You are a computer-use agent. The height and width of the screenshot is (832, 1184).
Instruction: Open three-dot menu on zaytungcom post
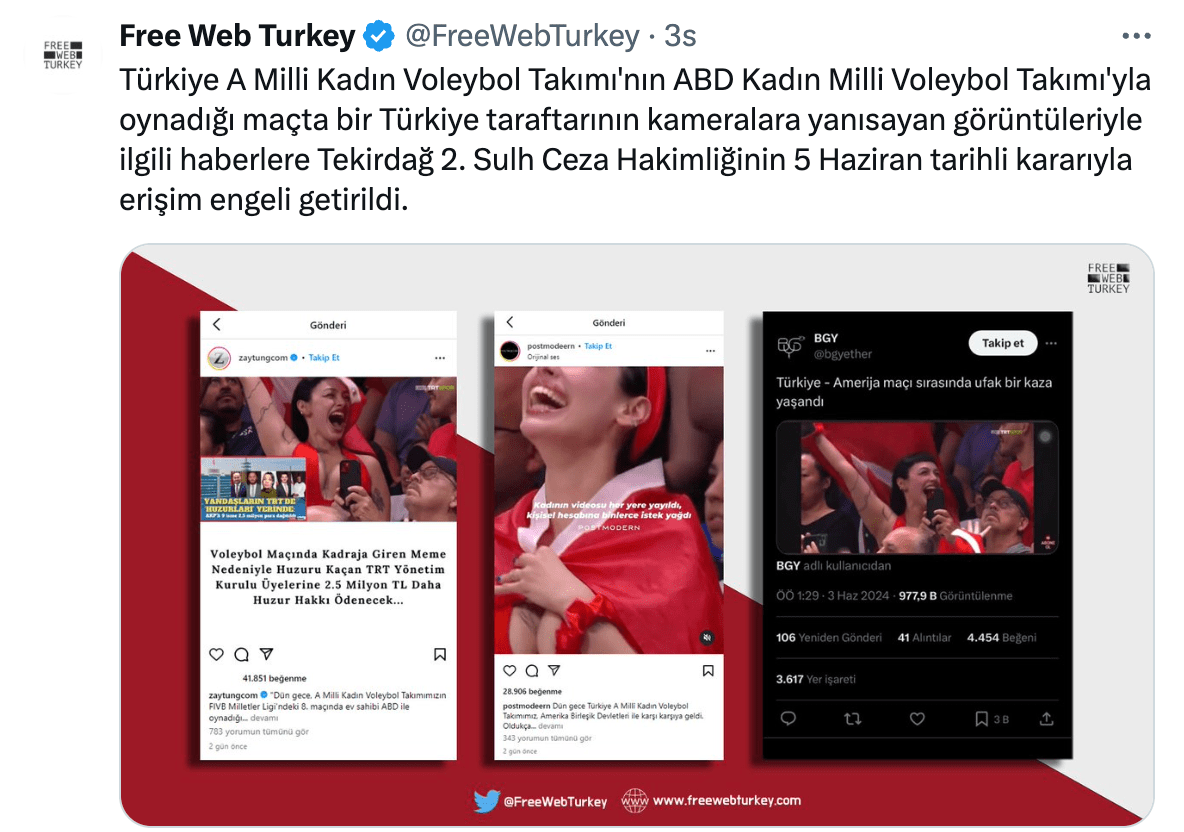(x=440, y=358)
